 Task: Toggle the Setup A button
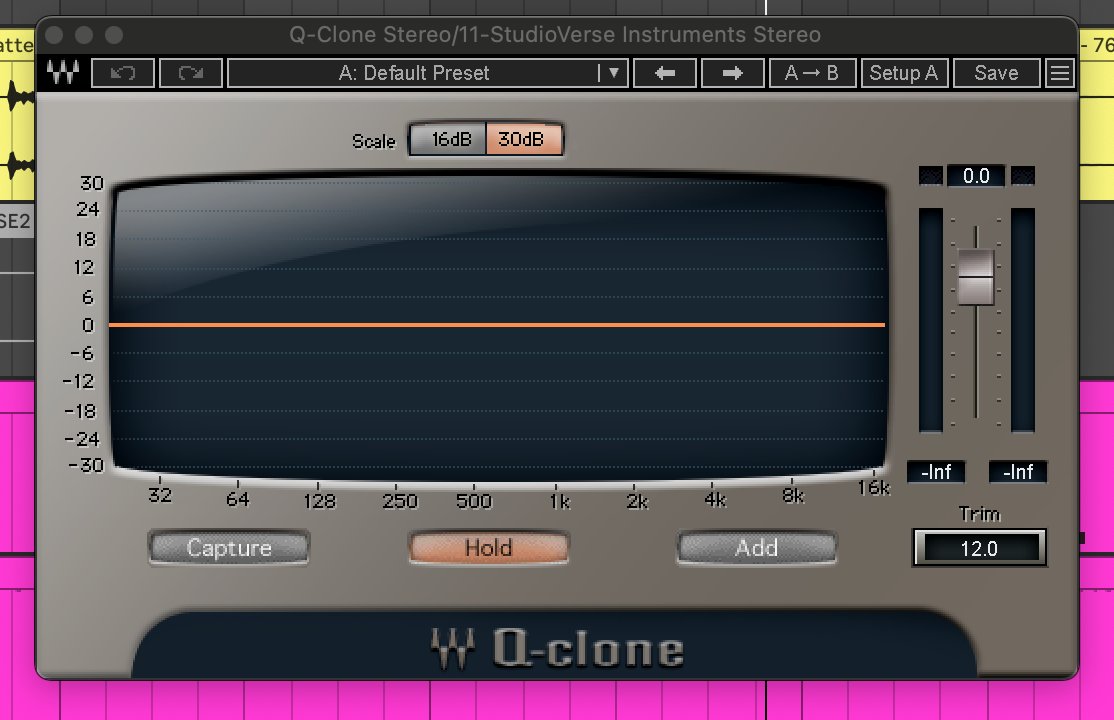tap(904, 73)
